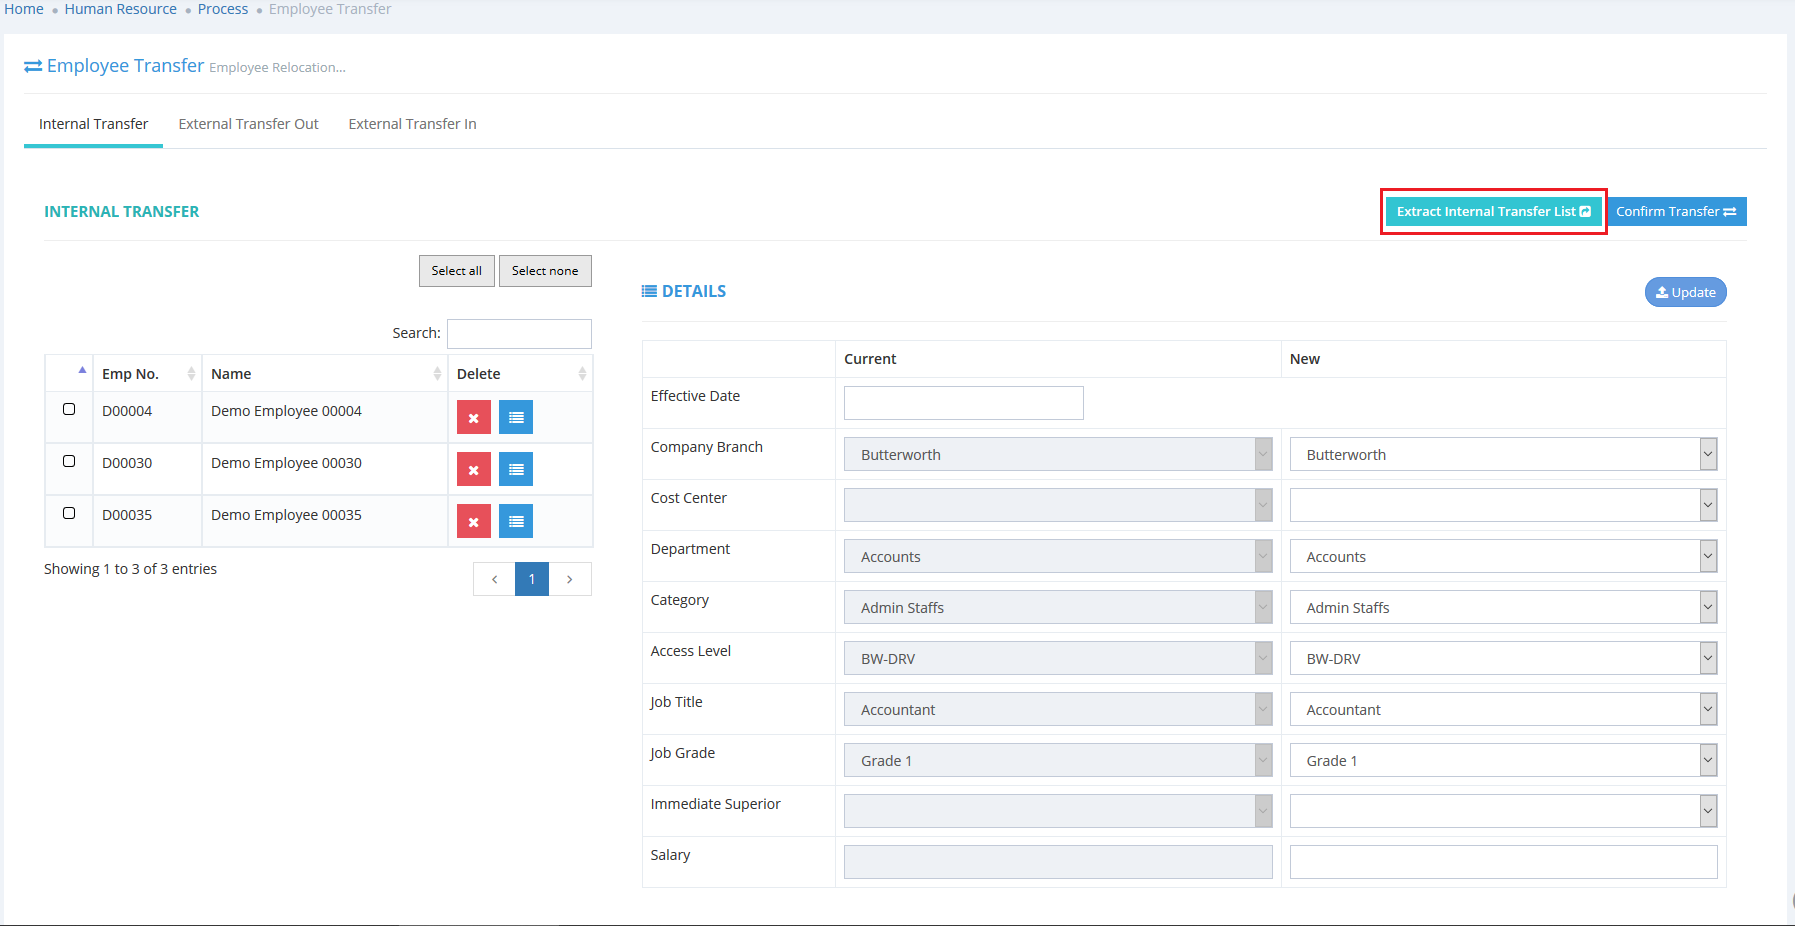Sort by Name column sort arrows
The image size is (1795, 926).
click(x=437, y=374)
